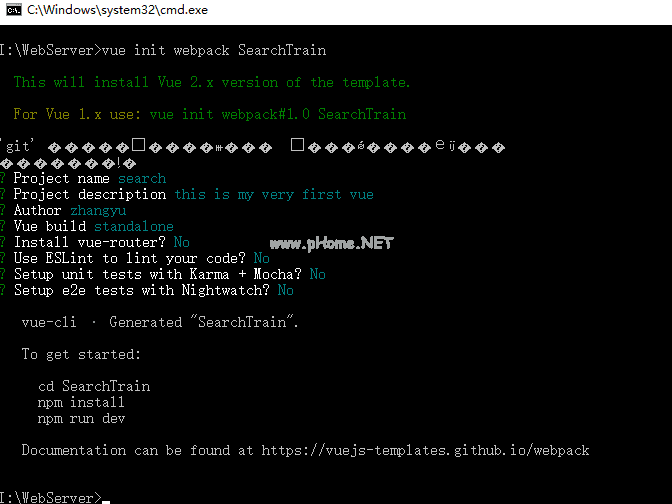Click the project name answer 'search'

pos(142,178)
